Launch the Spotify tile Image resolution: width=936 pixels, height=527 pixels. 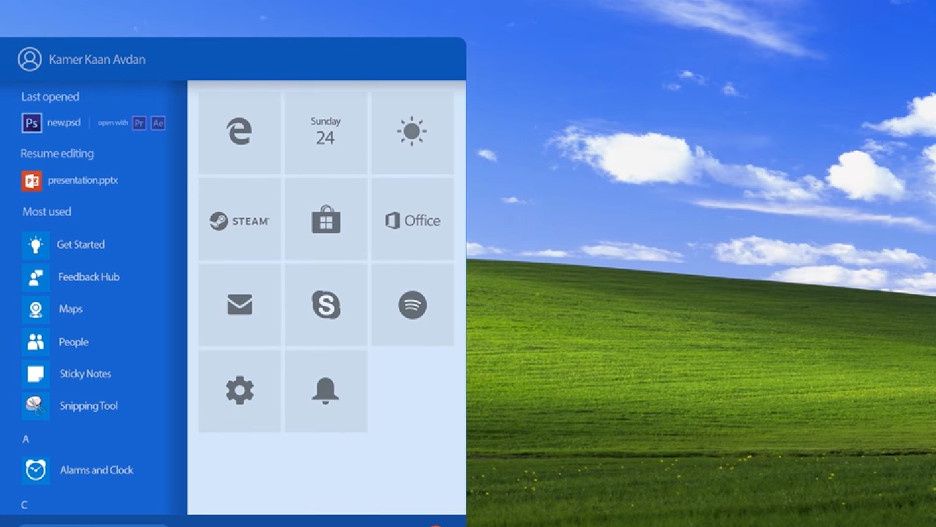412,305
